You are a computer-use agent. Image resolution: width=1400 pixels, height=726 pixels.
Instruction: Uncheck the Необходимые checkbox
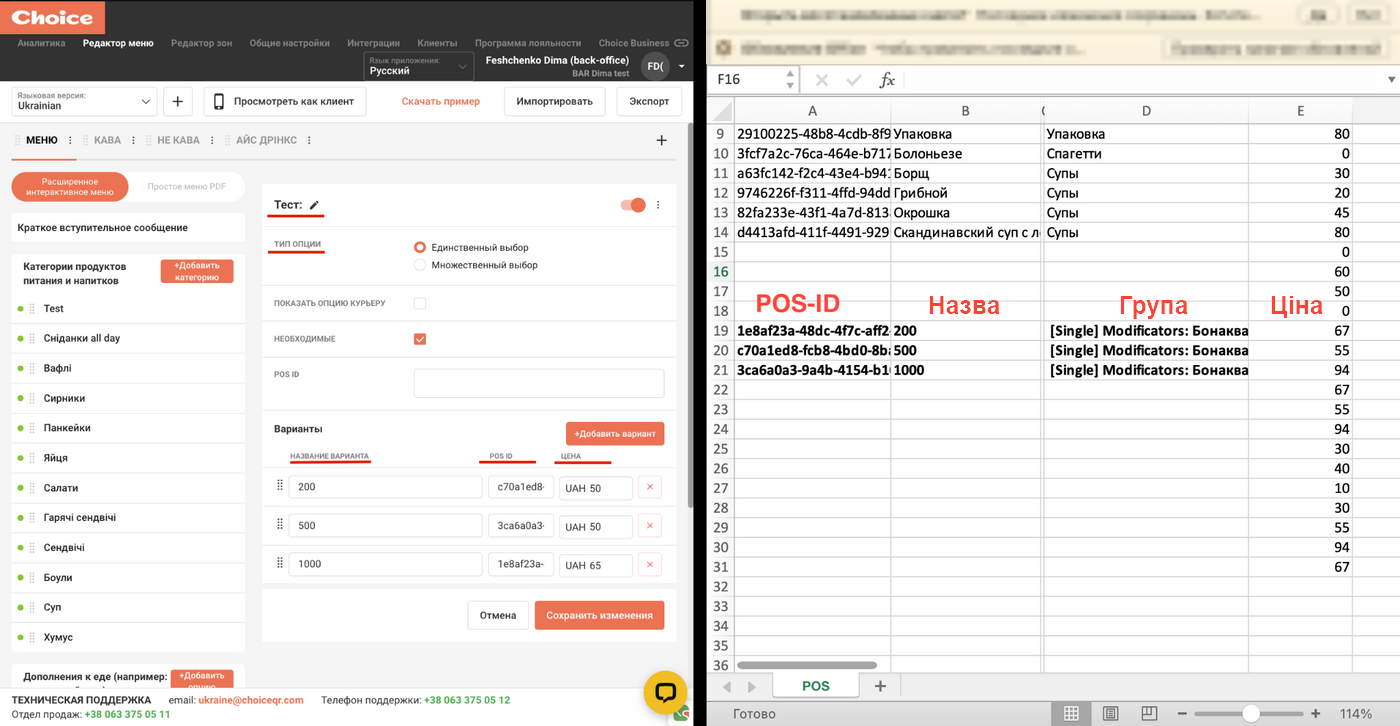tap(420, 339)
